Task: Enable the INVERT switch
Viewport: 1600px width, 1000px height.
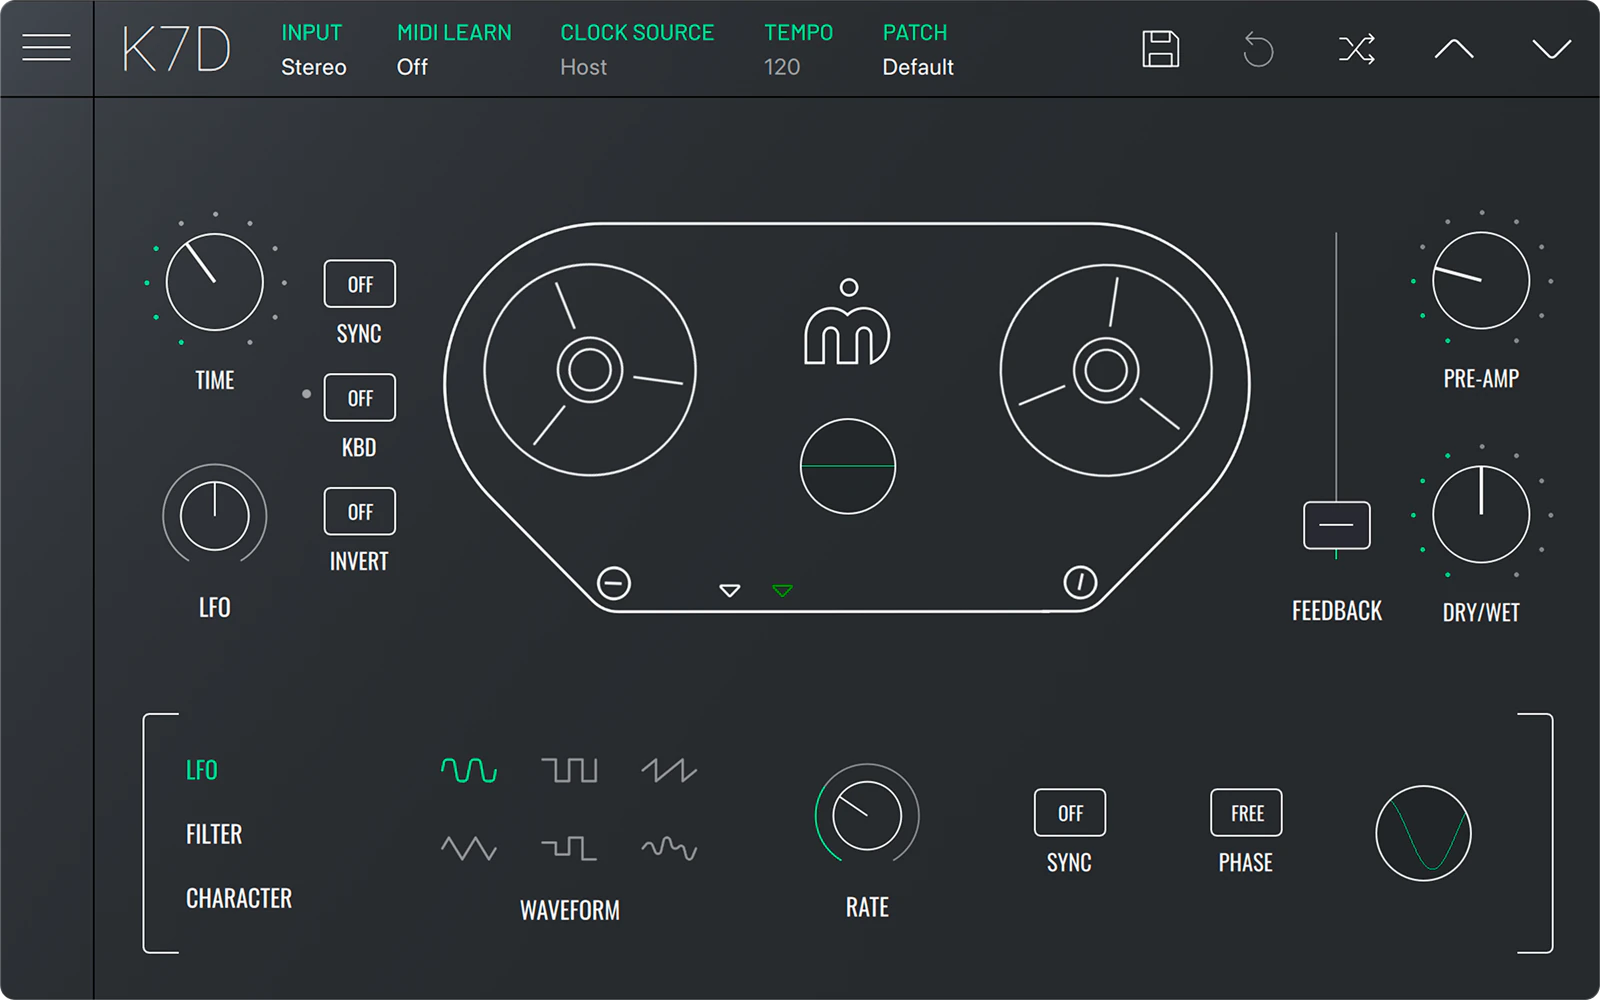Action: [360, 512]
